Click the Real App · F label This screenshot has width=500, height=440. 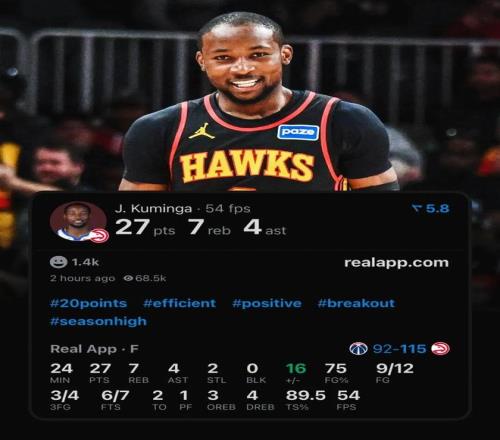pyautogui.click(x=94, y=349)
